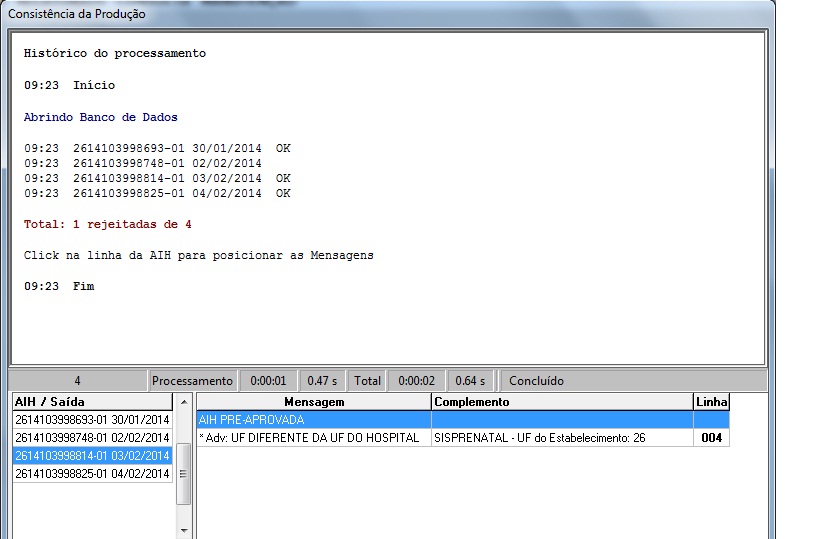Click the Mensagem column header
Screen dimensions: 819x539
pos(314,401)
